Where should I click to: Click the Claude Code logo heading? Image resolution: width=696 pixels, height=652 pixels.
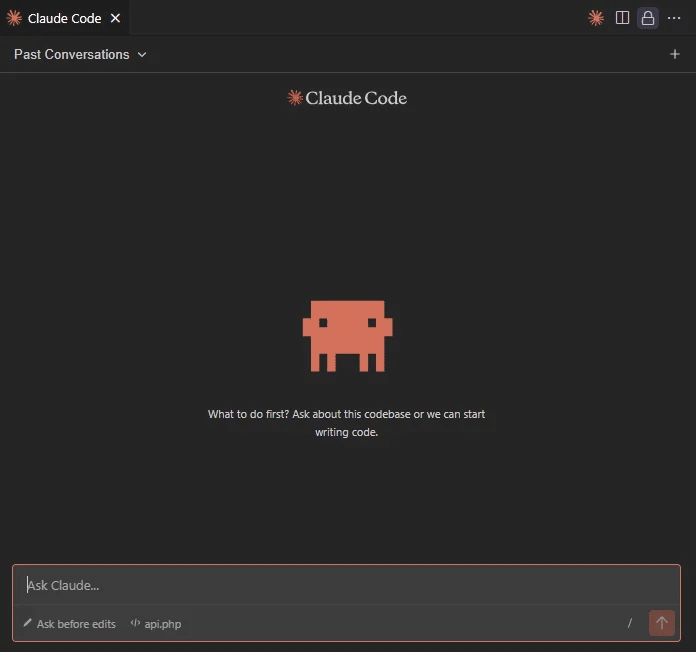tap(347, 98)
